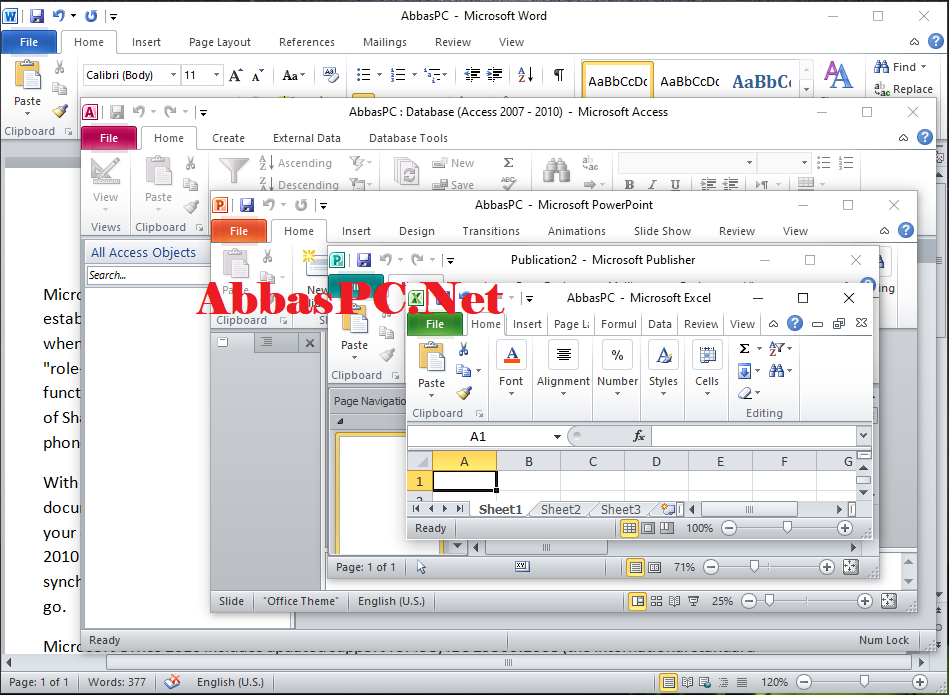Expand the Excel formula bar chevron
Screen dimensions: 949x695
coord(864,435)
